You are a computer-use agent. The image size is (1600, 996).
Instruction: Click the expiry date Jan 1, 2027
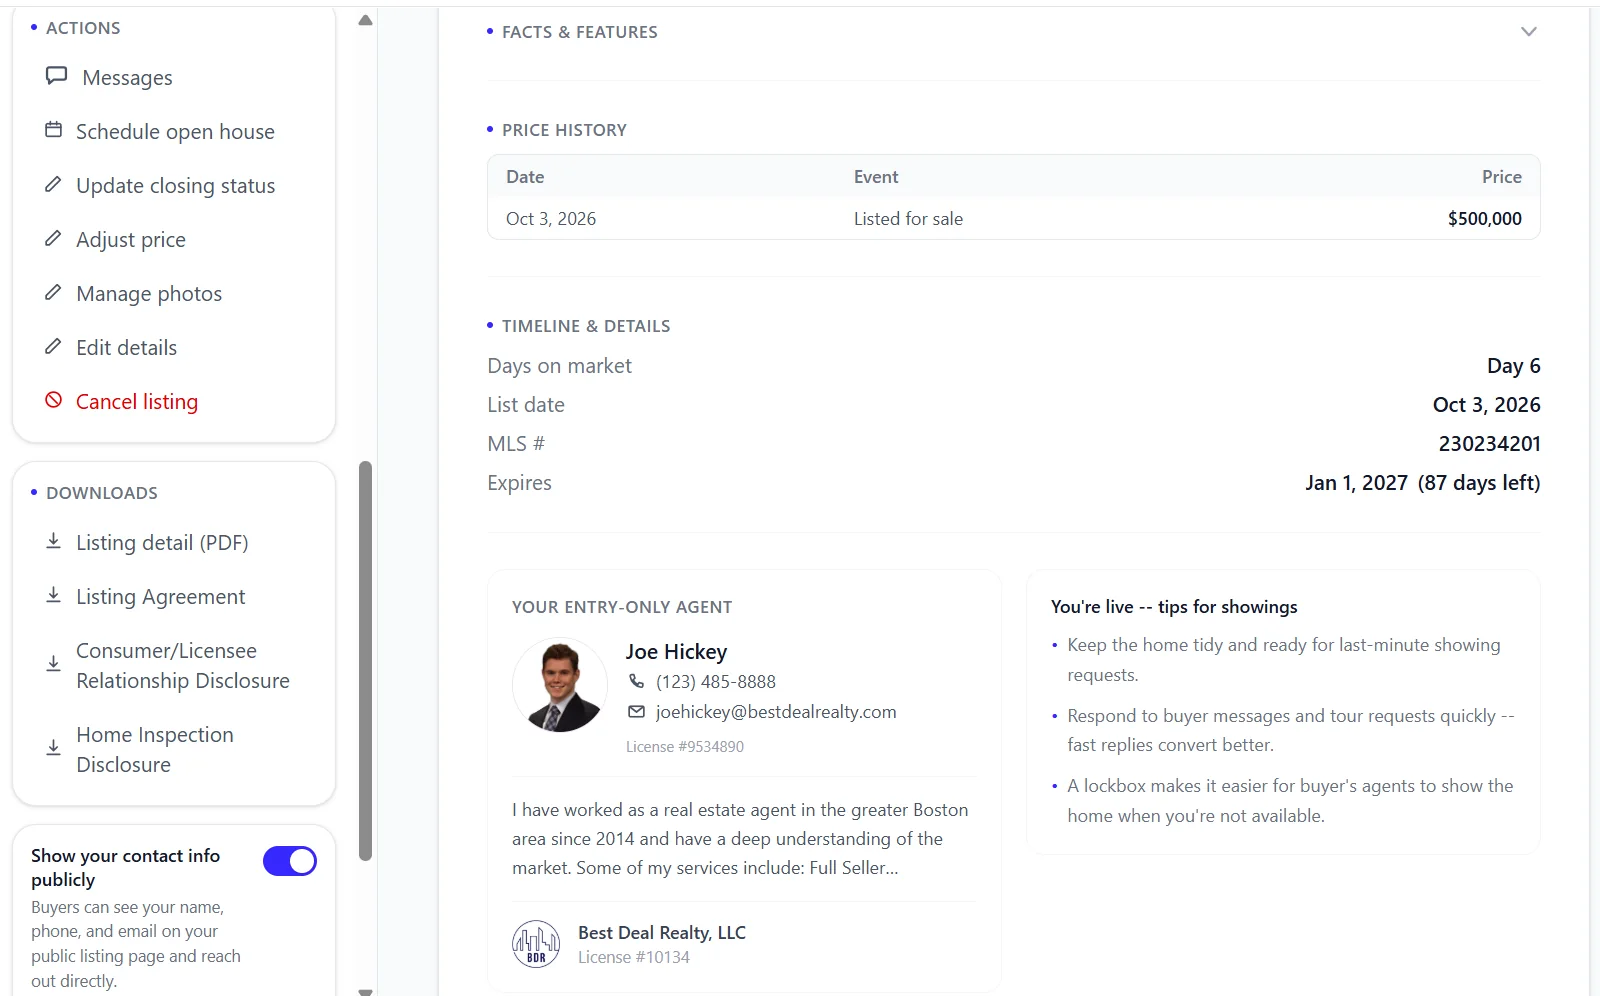(1356, 482)
